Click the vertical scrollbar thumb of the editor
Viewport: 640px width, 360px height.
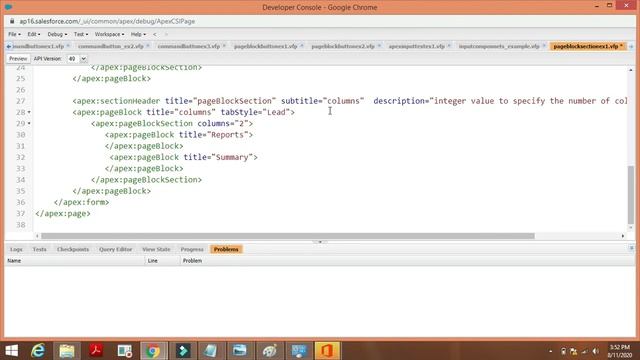(631, 195)
